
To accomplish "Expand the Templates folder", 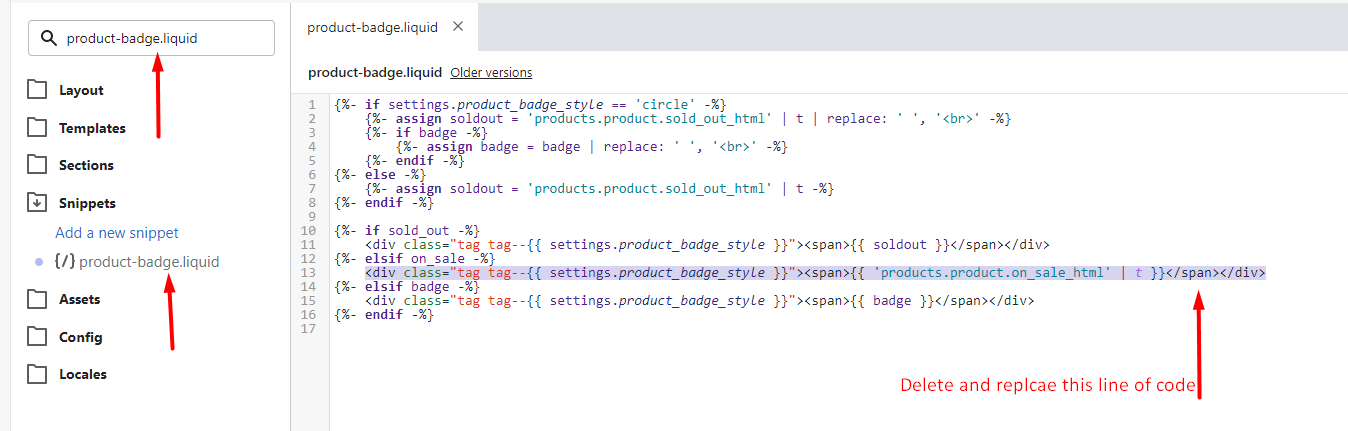I will tap(92, 128).
